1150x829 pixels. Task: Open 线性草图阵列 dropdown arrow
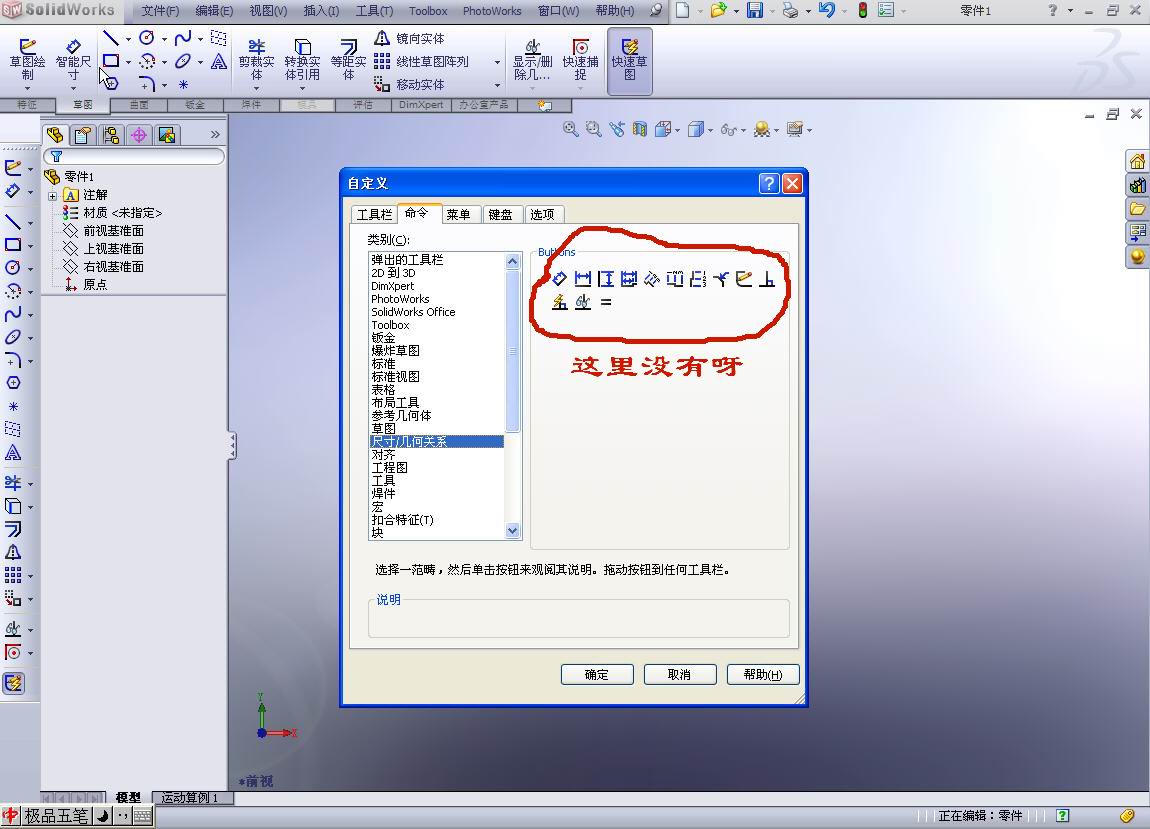[497, 62]
